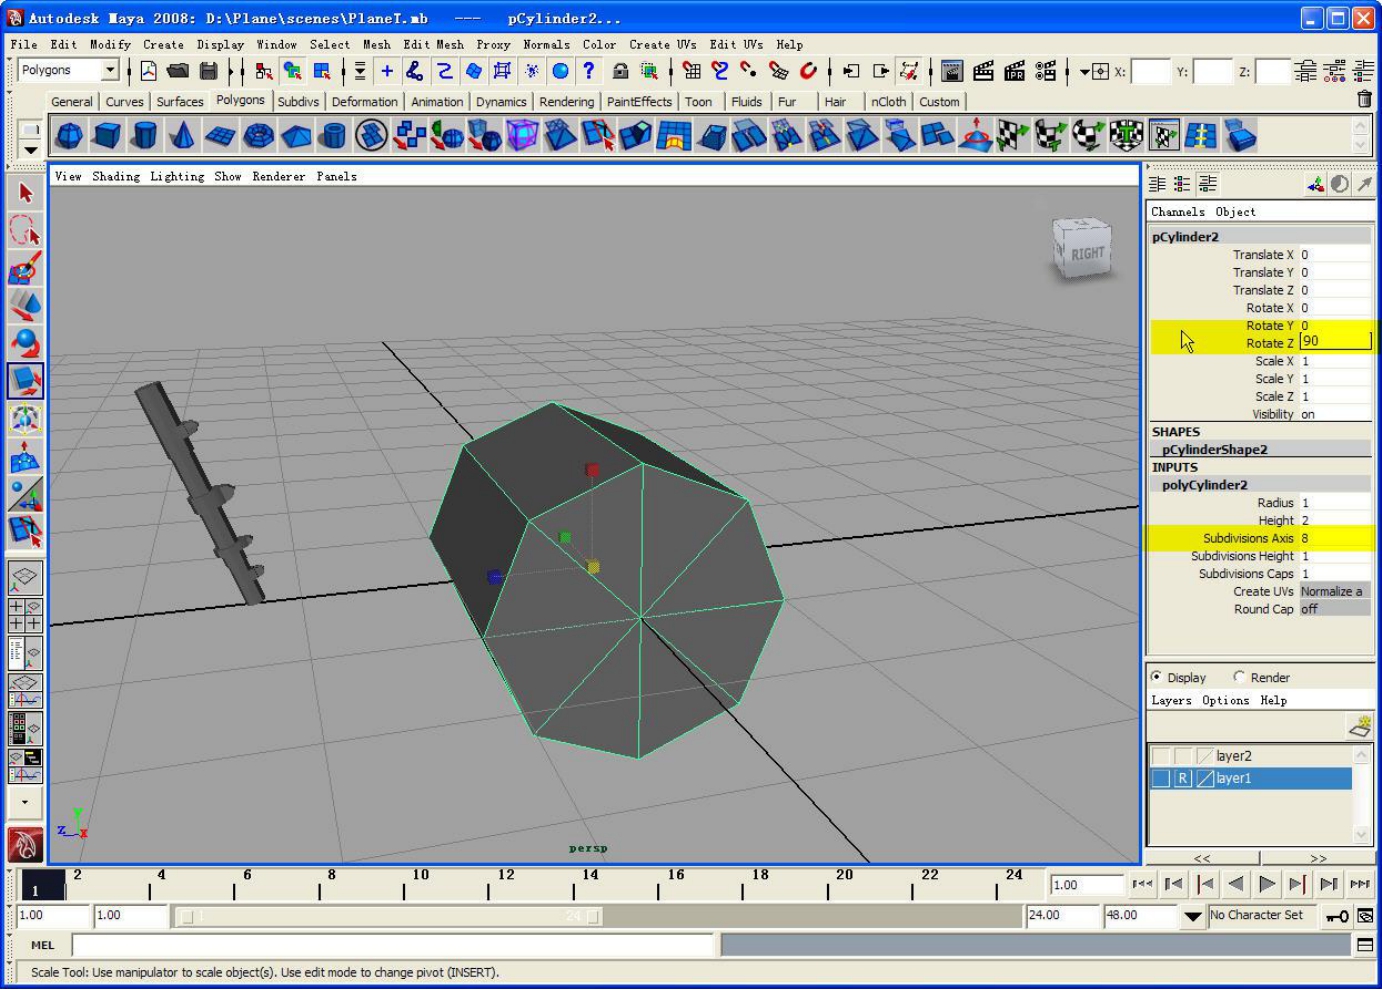Toggle select by object type mode
The width and height of the screenshot is (1382, 990).
(x=292, y=71)
